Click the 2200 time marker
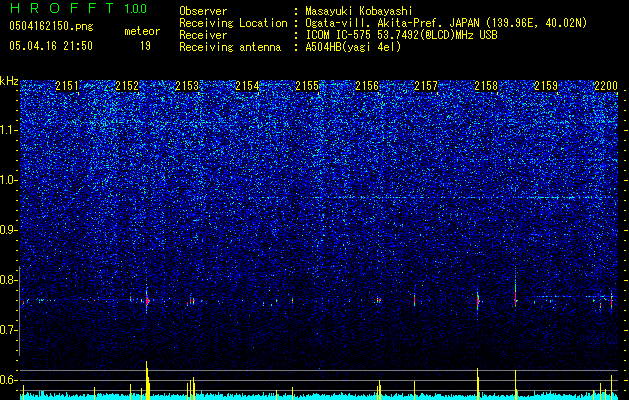Viewport: 629px width, 400px height. tap(606, 85)
